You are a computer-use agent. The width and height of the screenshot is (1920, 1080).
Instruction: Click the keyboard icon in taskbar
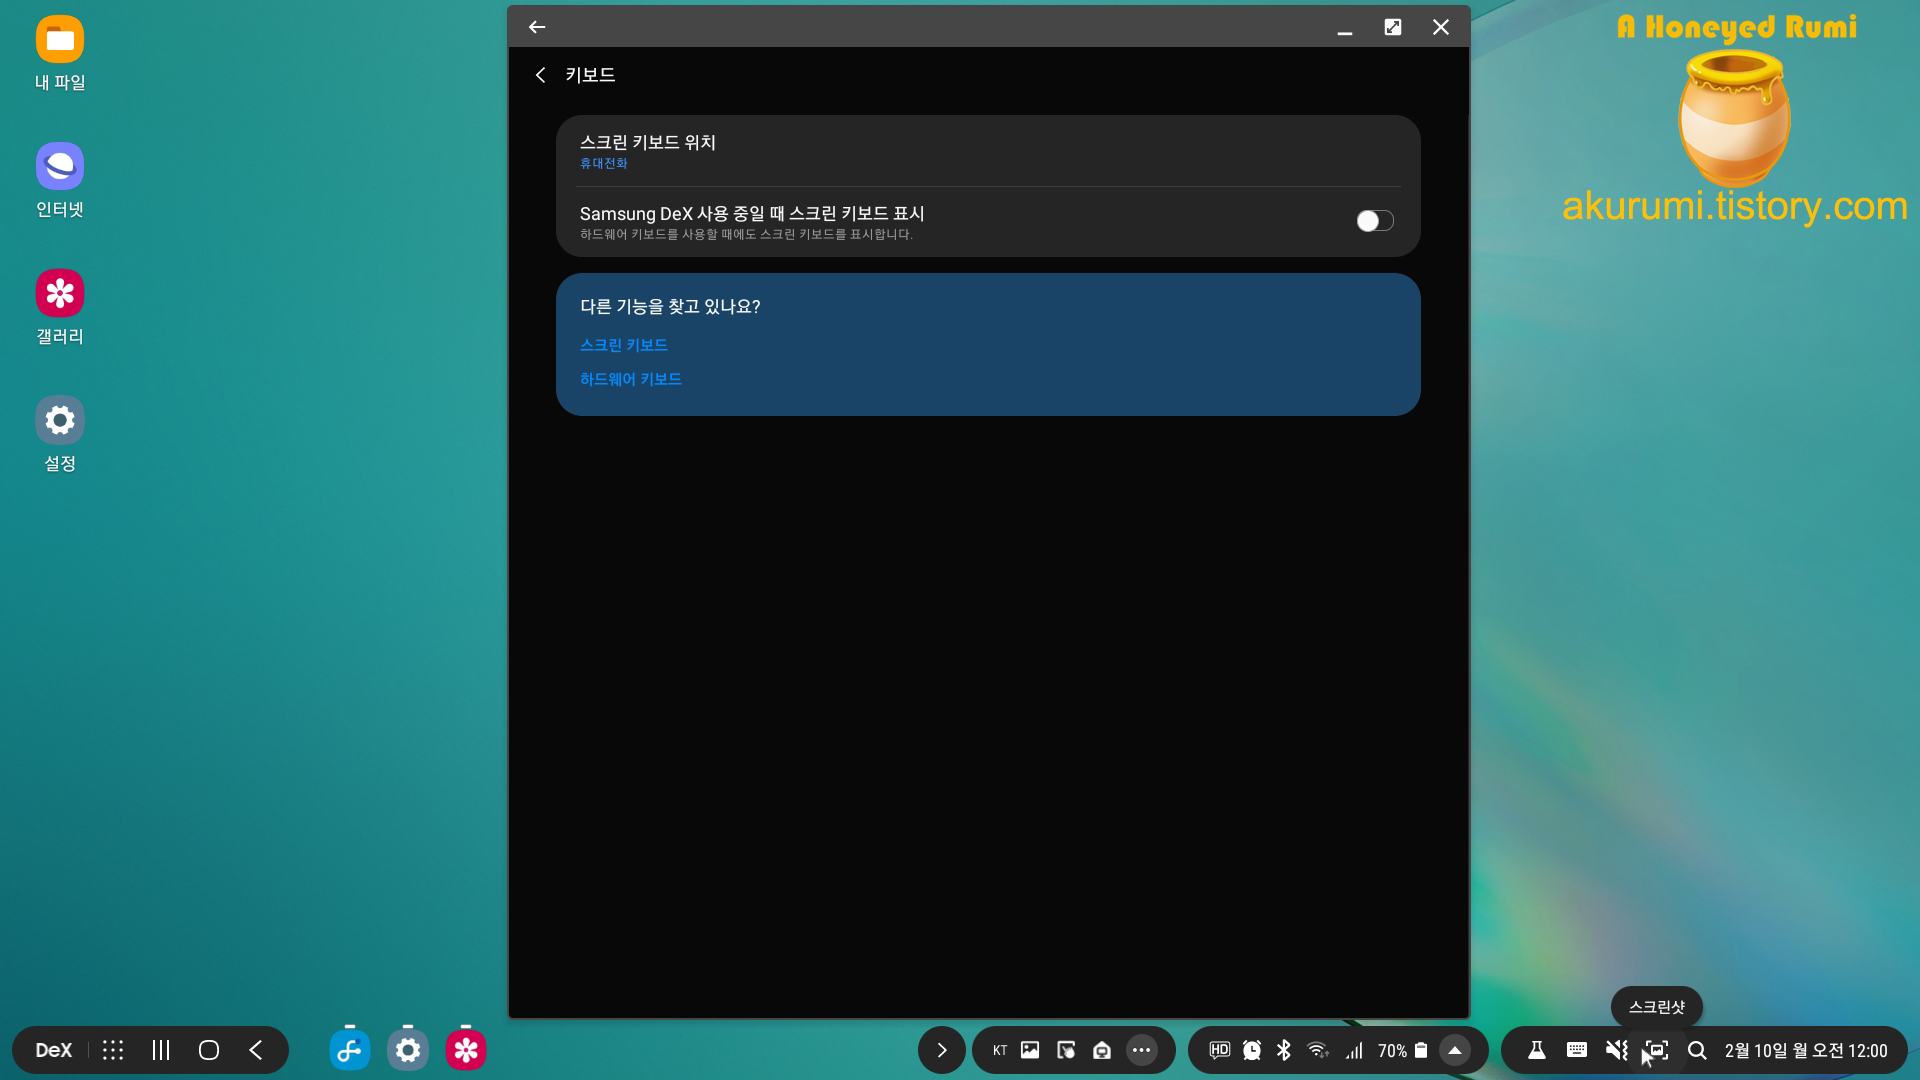pos(1577,1050)
